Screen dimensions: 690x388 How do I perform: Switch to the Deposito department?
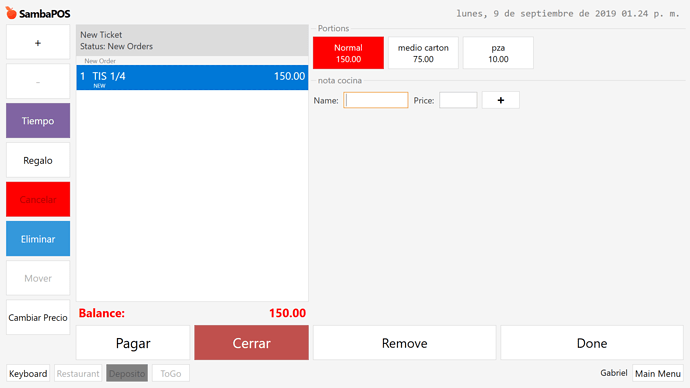(127, 373)
